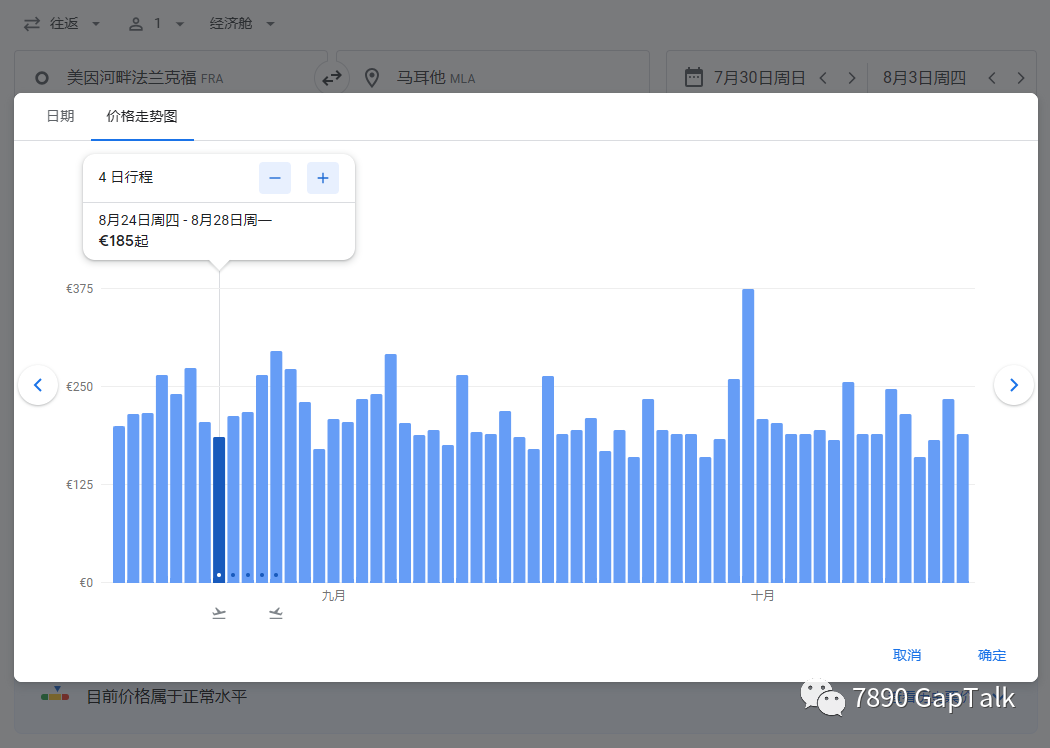Confirm with the 确定 button
Viewport: 1050px width, 748px height.
pos(992,655)
